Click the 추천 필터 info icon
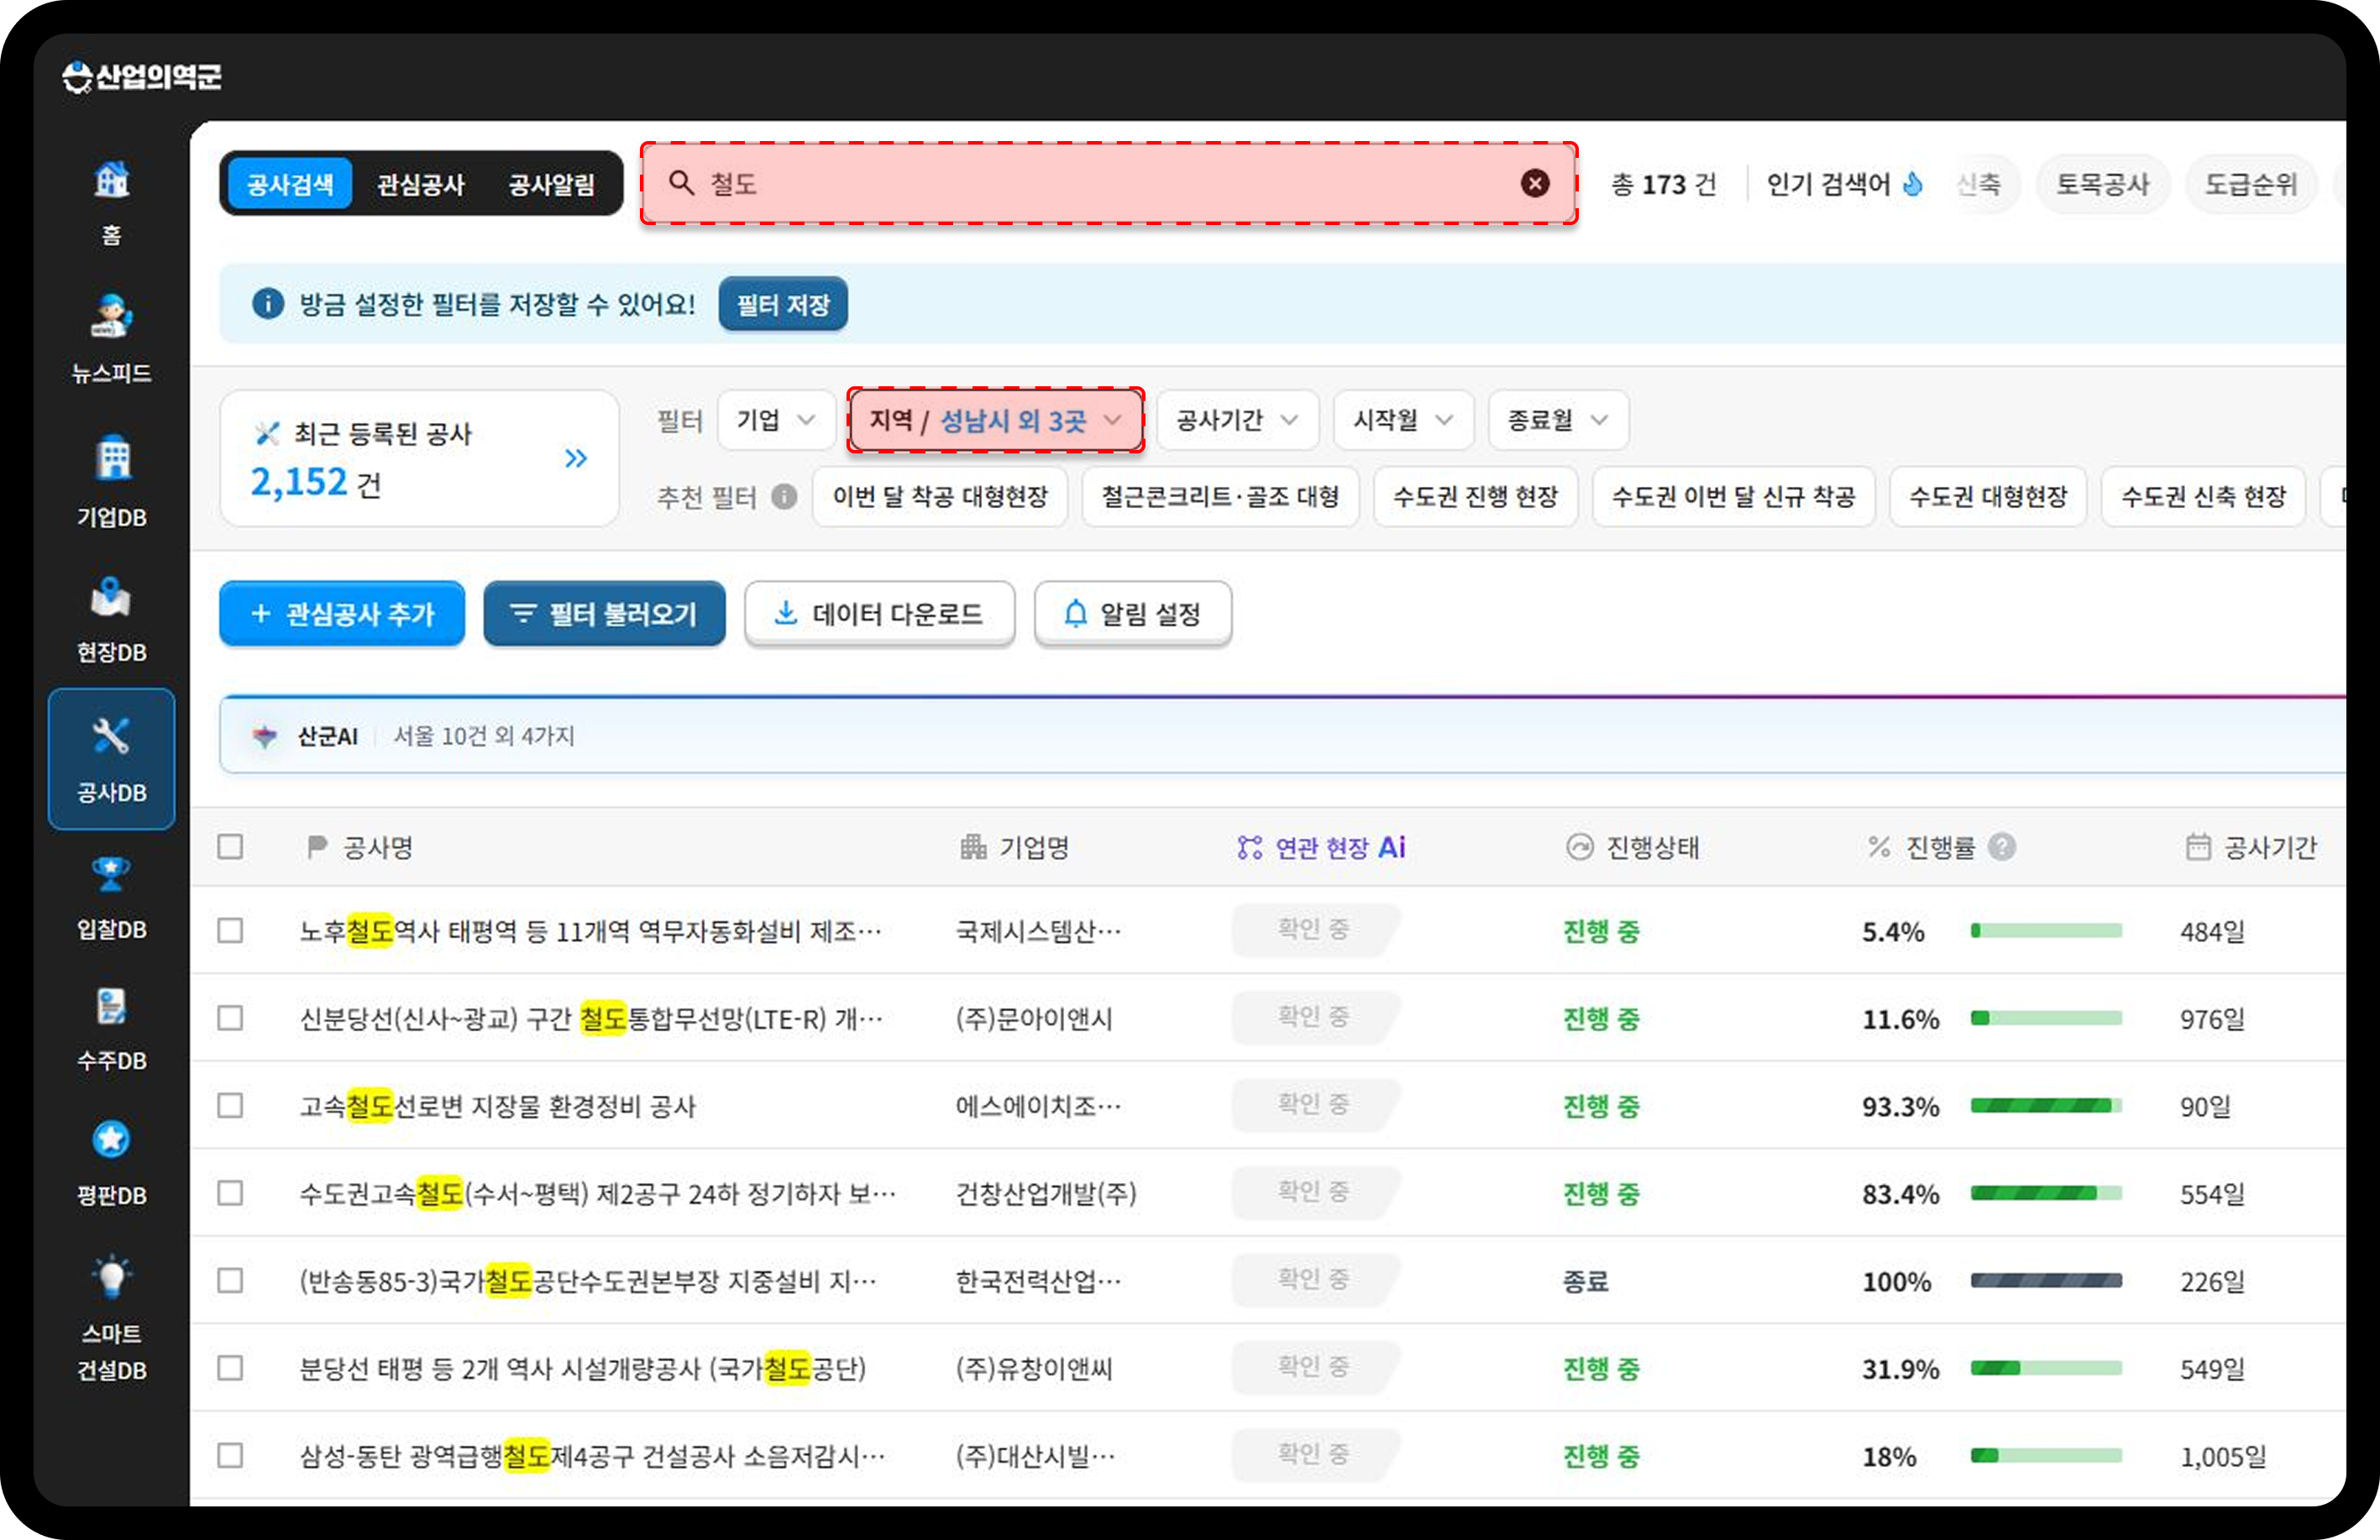The width and height of the screenshot is (2380, 1540). tap(784, 497)
